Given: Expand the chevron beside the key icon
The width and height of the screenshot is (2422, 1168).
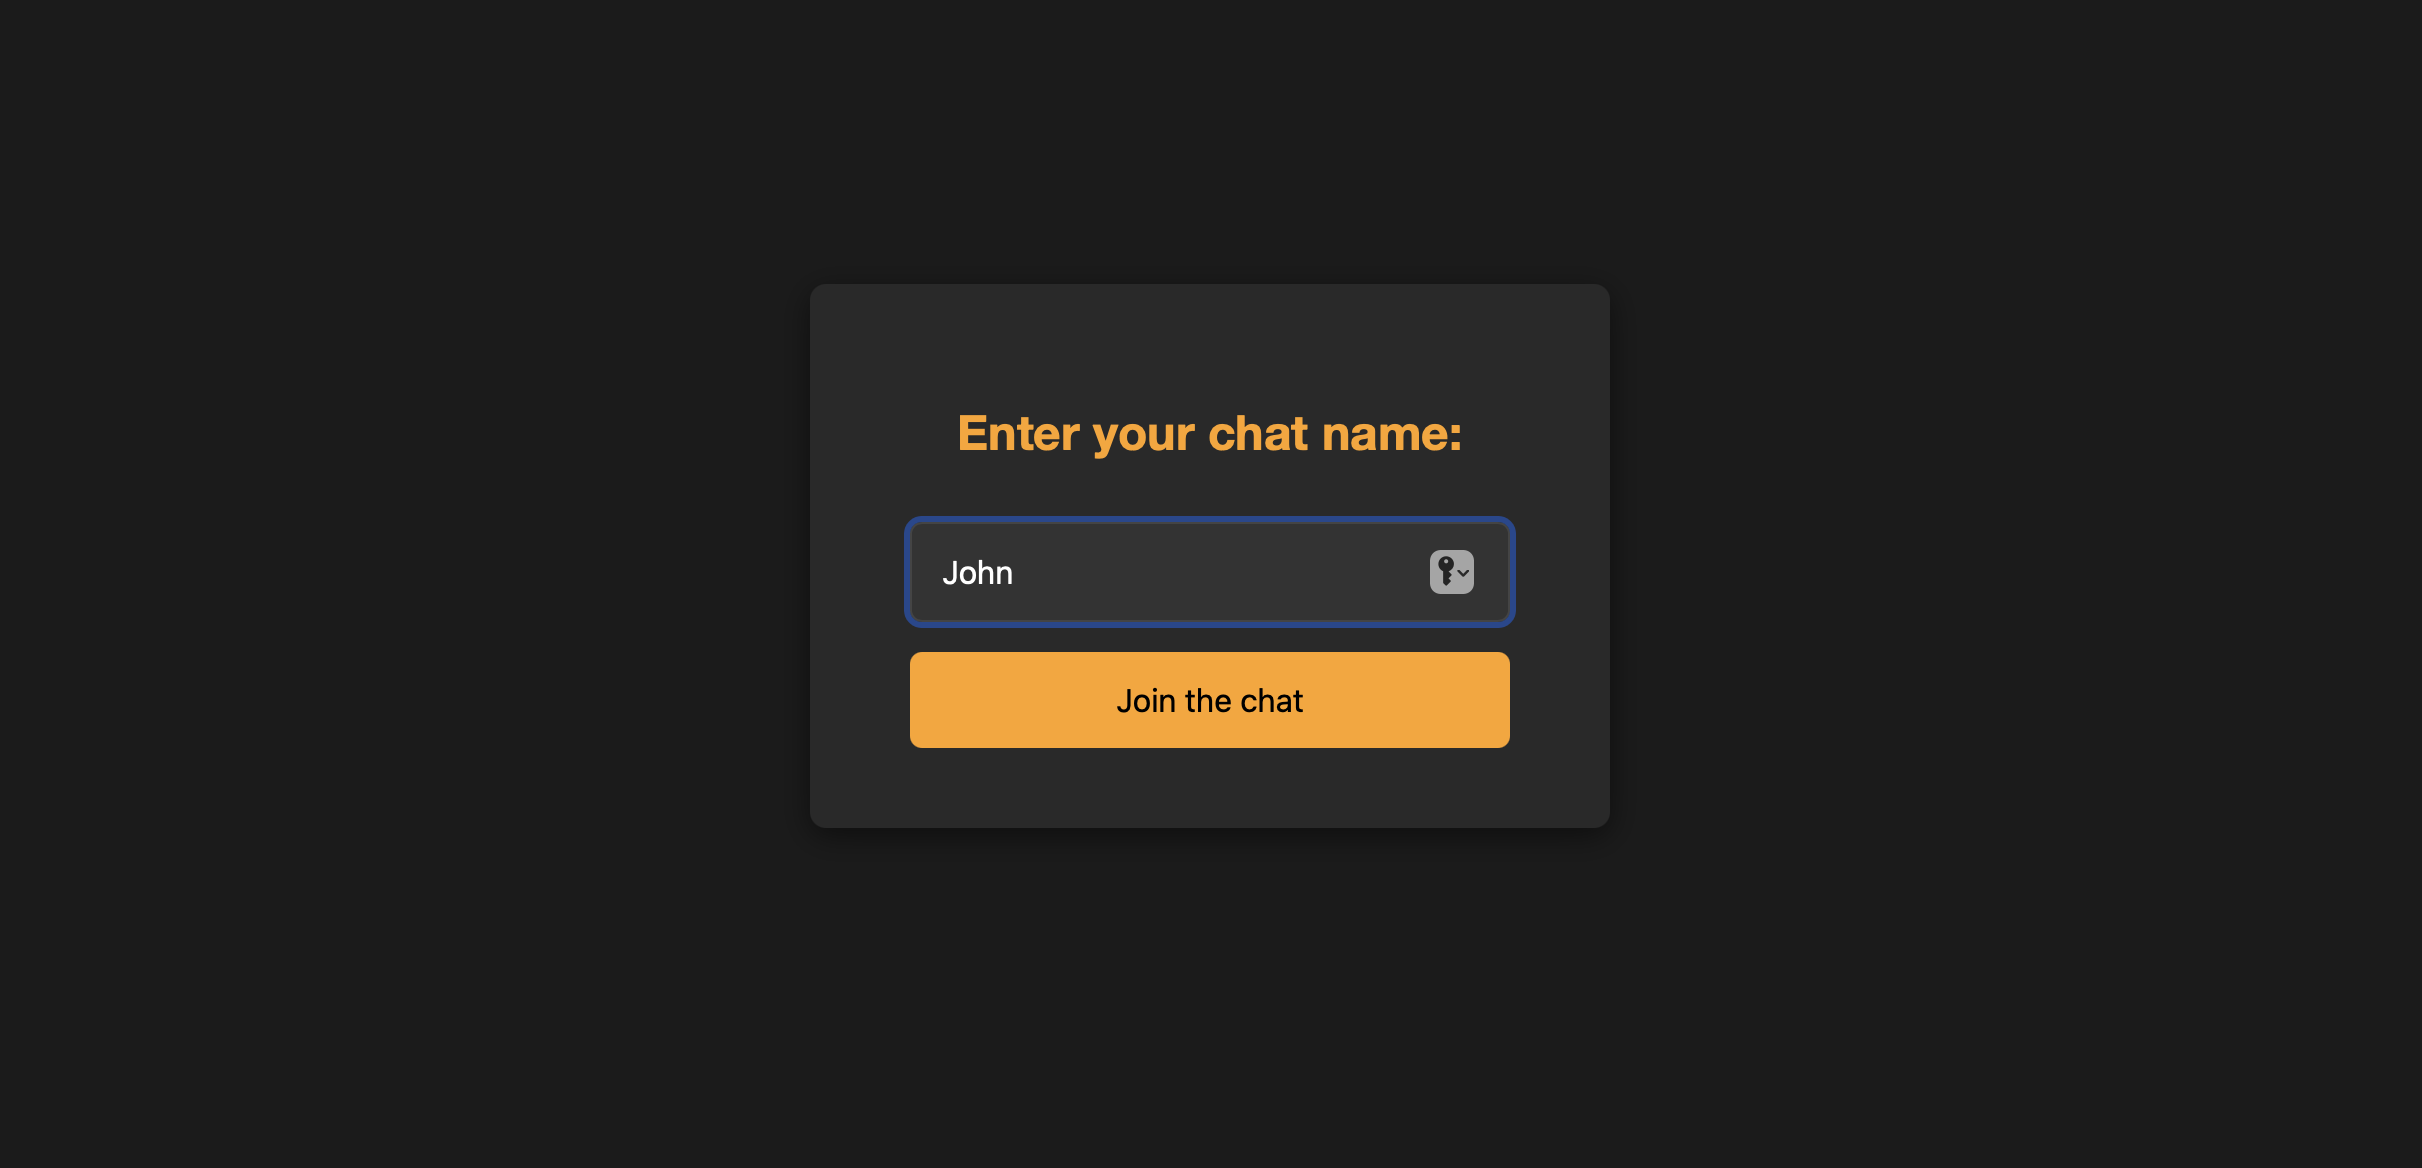Looking at the screenshot, I should [1463, 573].
